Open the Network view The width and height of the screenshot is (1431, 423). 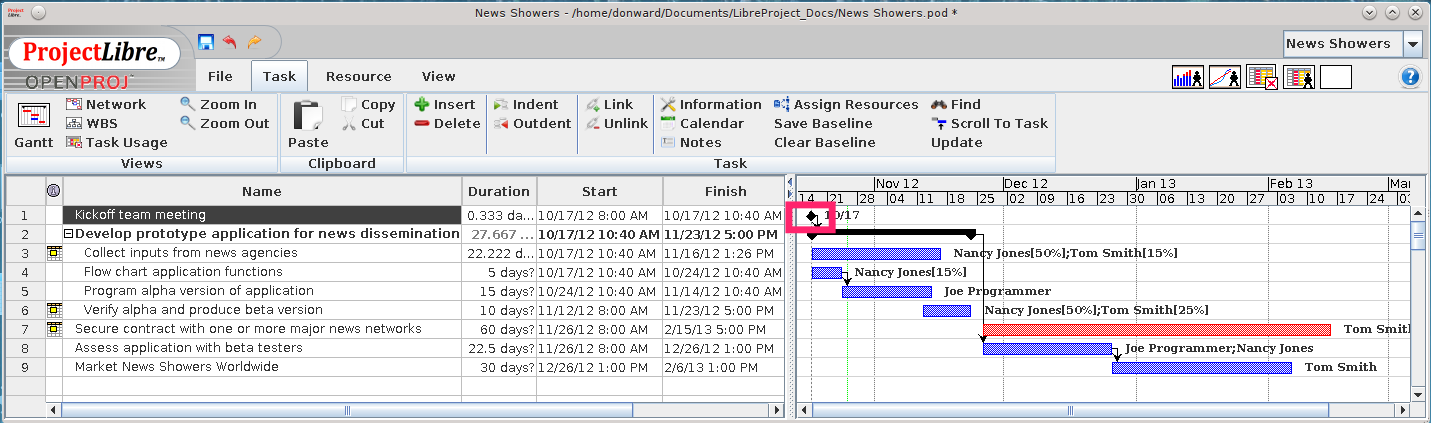tap(106, 104)
